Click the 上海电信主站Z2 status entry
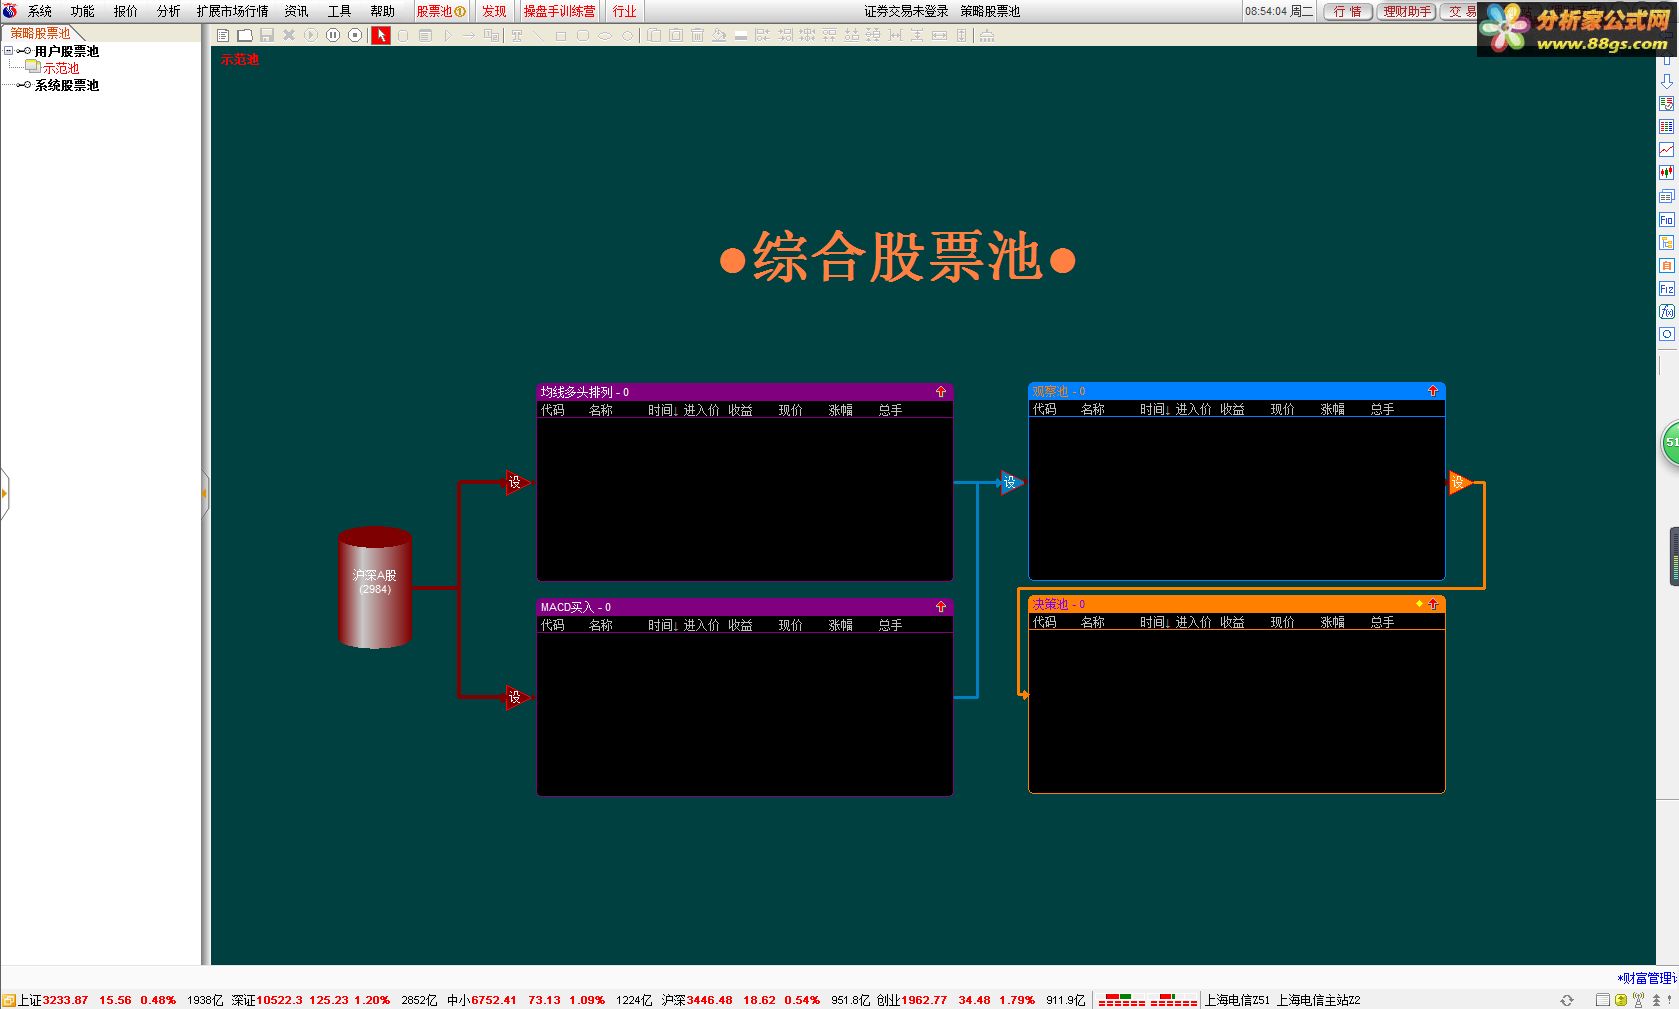The image size is (1679, 1009). [x=1318, y=1000]
